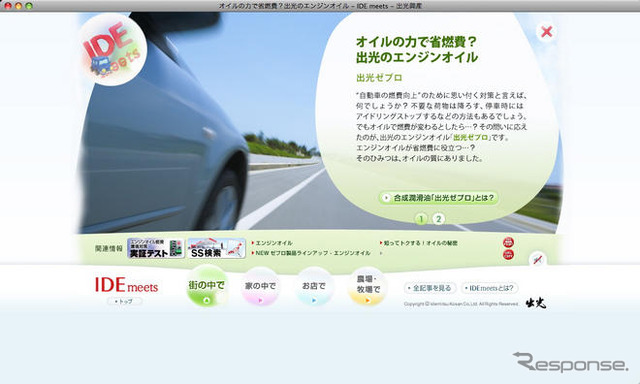Click the upper red round badge icon

[508, 242]
